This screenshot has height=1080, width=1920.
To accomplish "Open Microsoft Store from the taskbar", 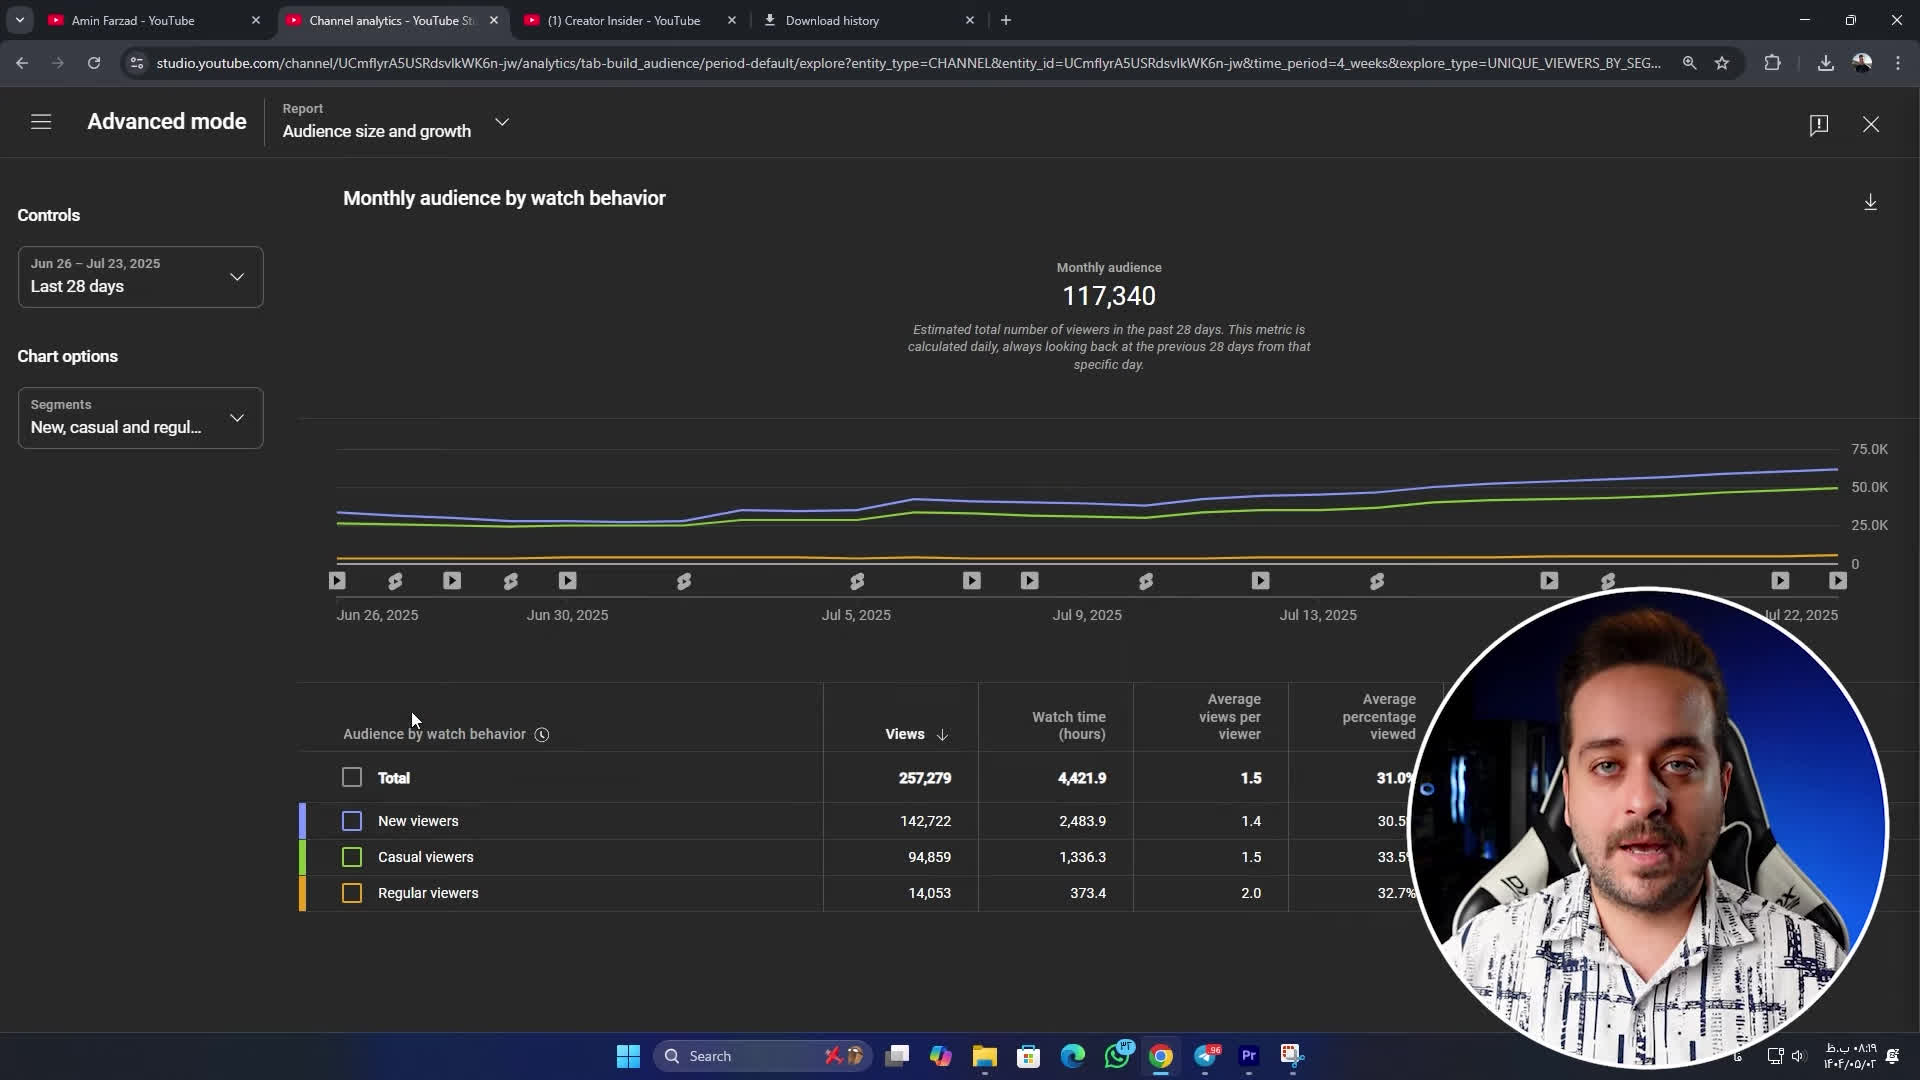I will point(1029,1056).
